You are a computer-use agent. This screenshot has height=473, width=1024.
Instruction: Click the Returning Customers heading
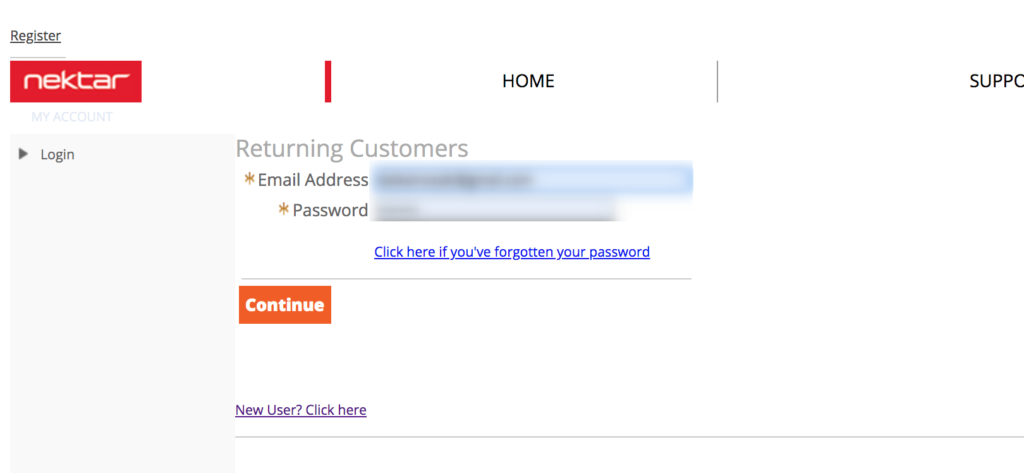pos(352,149)
